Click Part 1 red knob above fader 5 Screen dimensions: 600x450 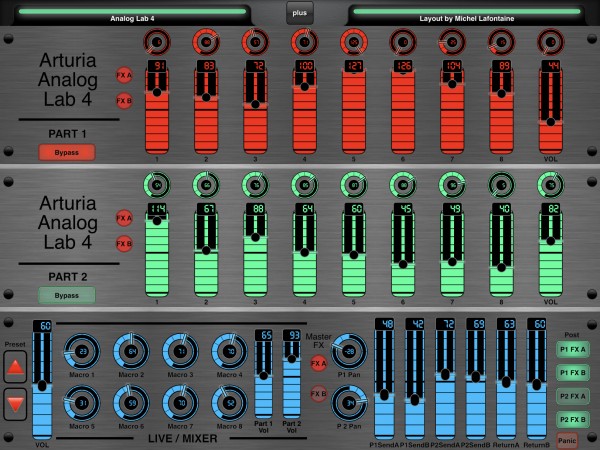(354, 42)
